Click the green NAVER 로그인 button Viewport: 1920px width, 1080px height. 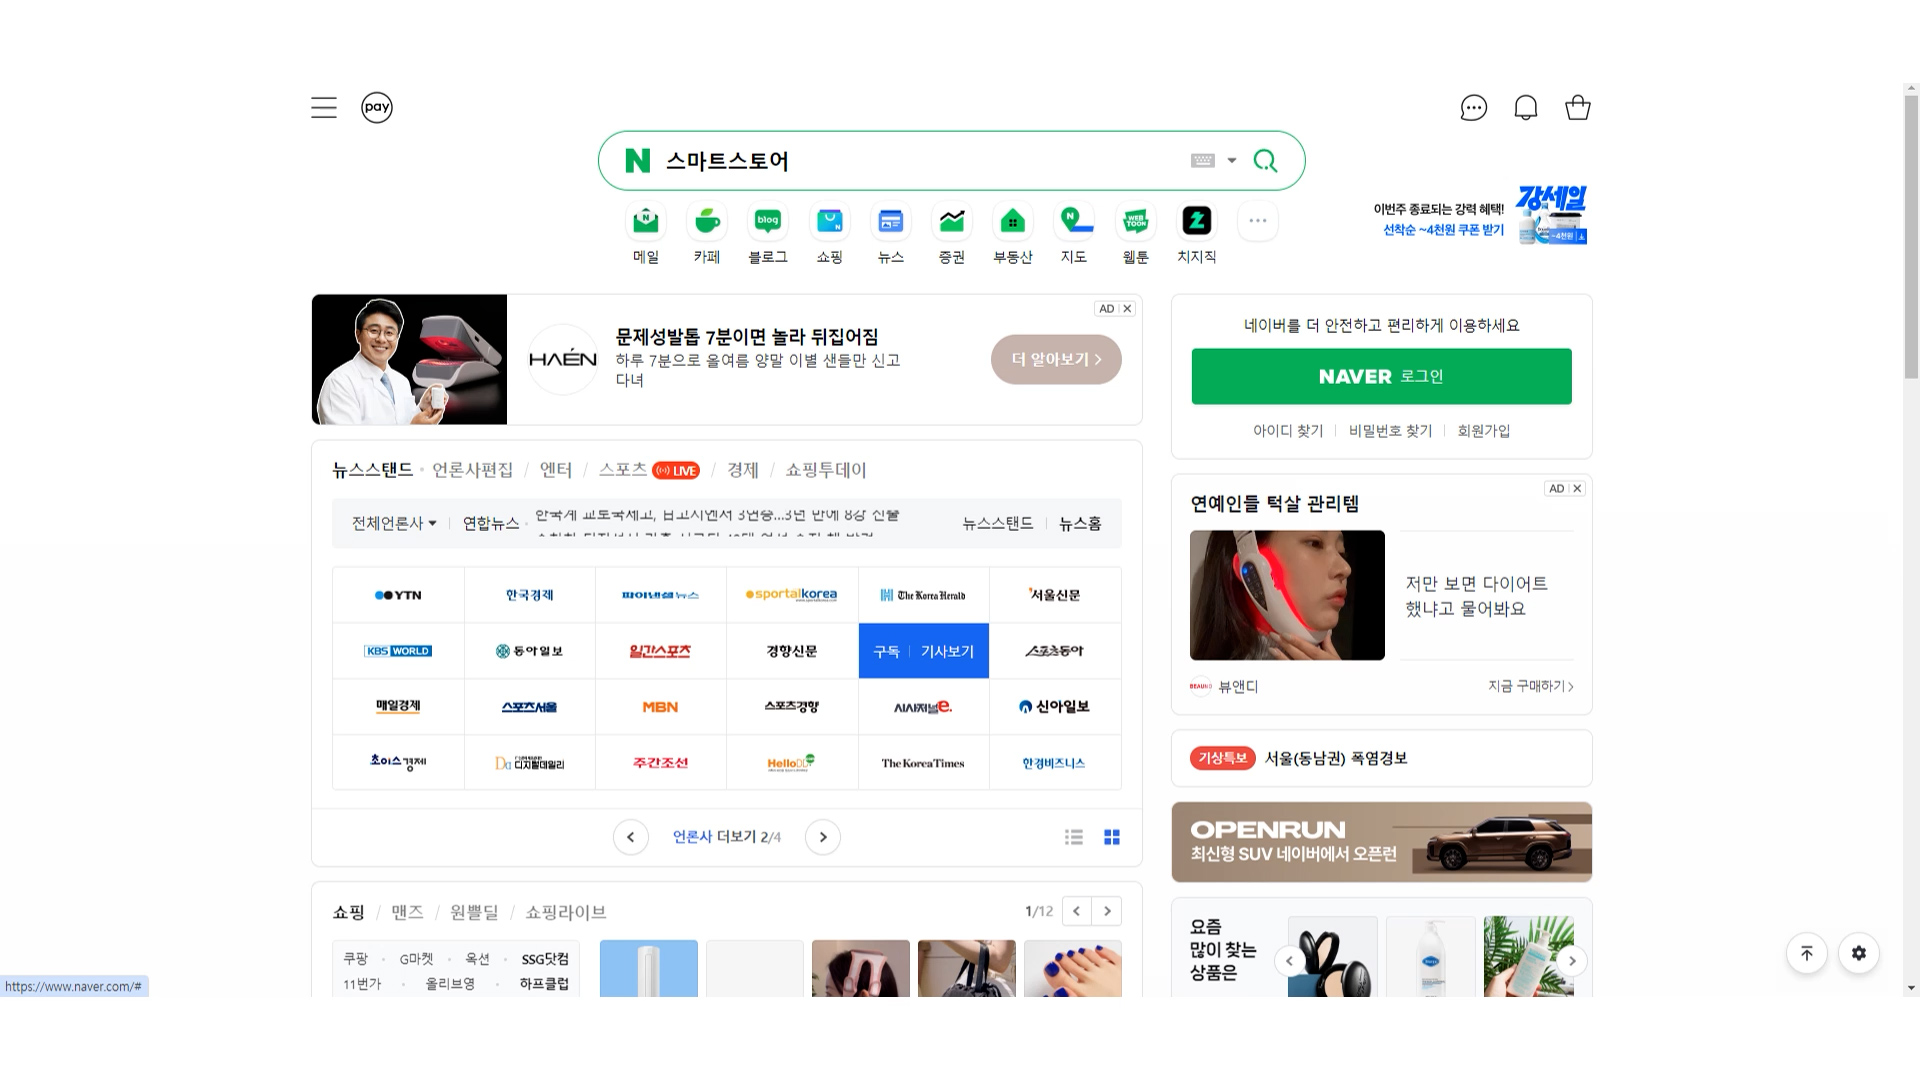[1381, 377]
